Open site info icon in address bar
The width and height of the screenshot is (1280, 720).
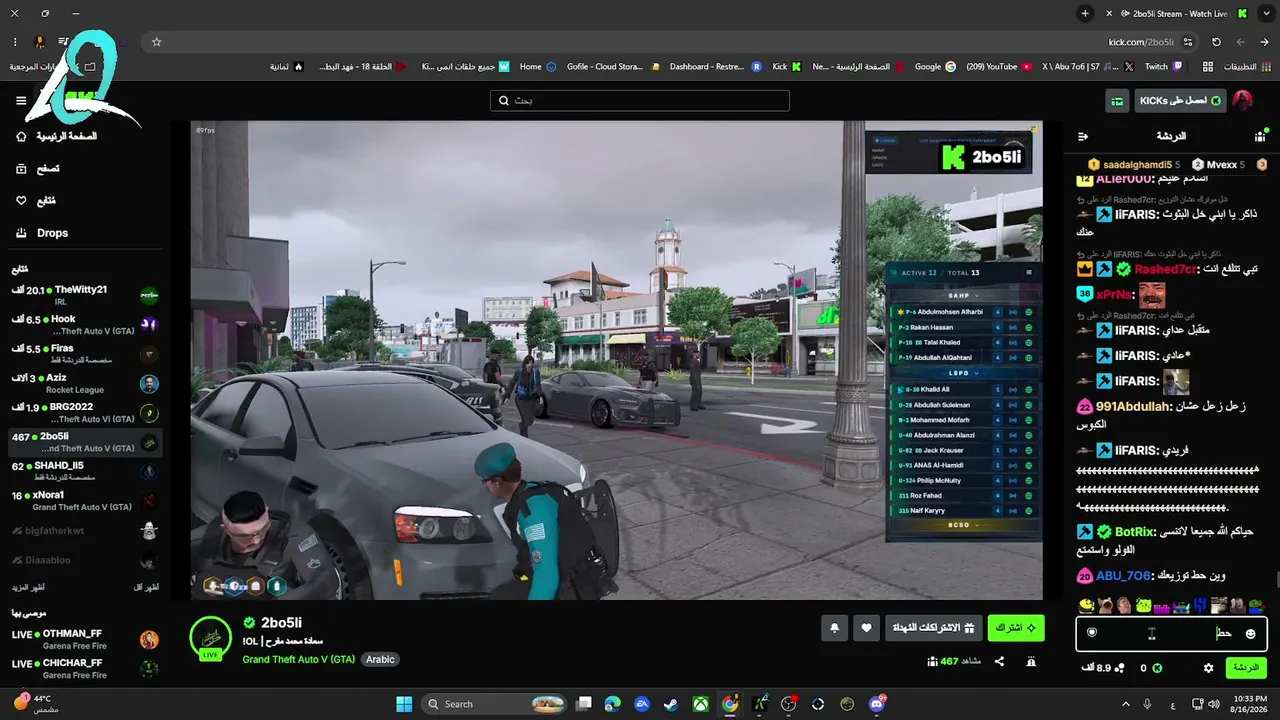(x=1187, y=42)
